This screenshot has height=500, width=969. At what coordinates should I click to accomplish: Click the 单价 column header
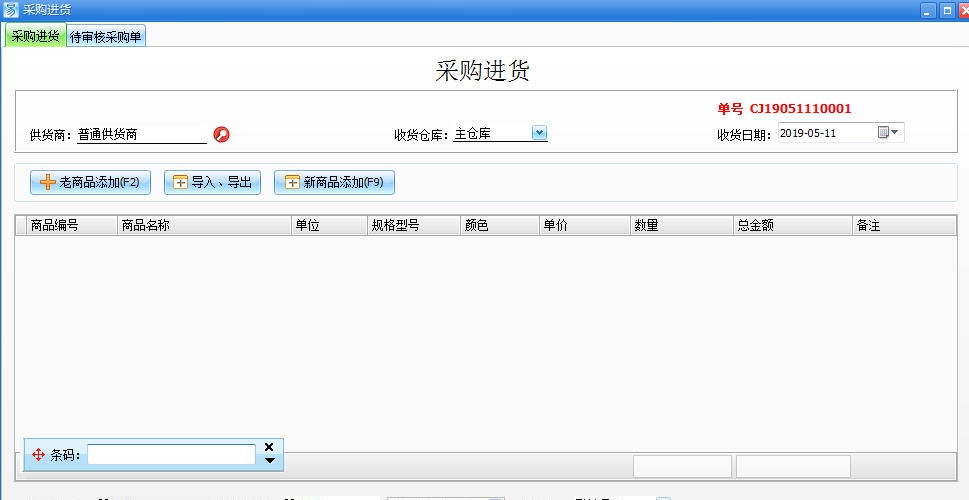585,226
